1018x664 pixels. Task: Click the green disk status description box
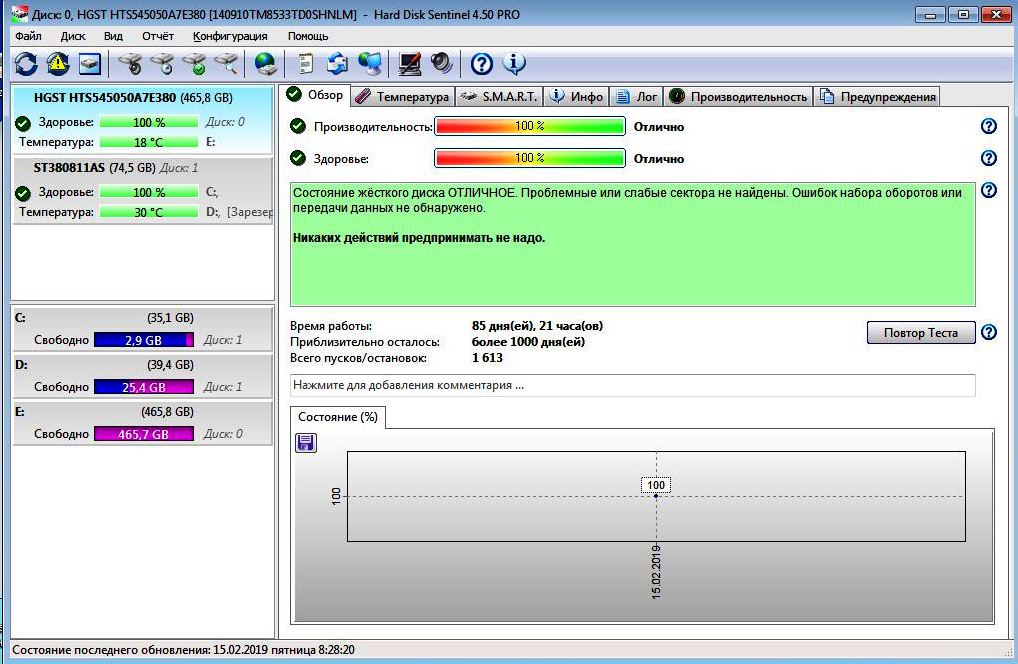pyautogui.click(x=632, y=244)
